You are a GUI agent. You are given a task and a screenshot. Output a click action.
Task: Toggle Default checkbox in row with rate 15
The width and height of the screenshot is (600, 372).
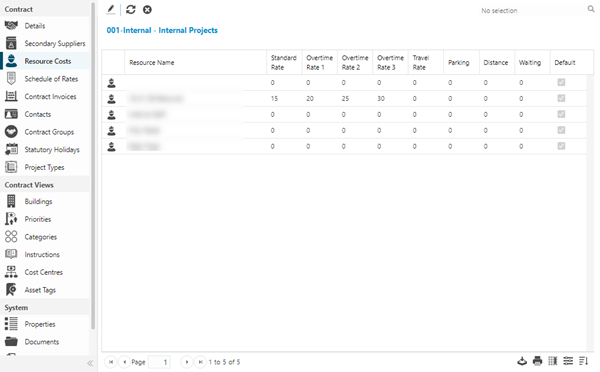[561, 98]
